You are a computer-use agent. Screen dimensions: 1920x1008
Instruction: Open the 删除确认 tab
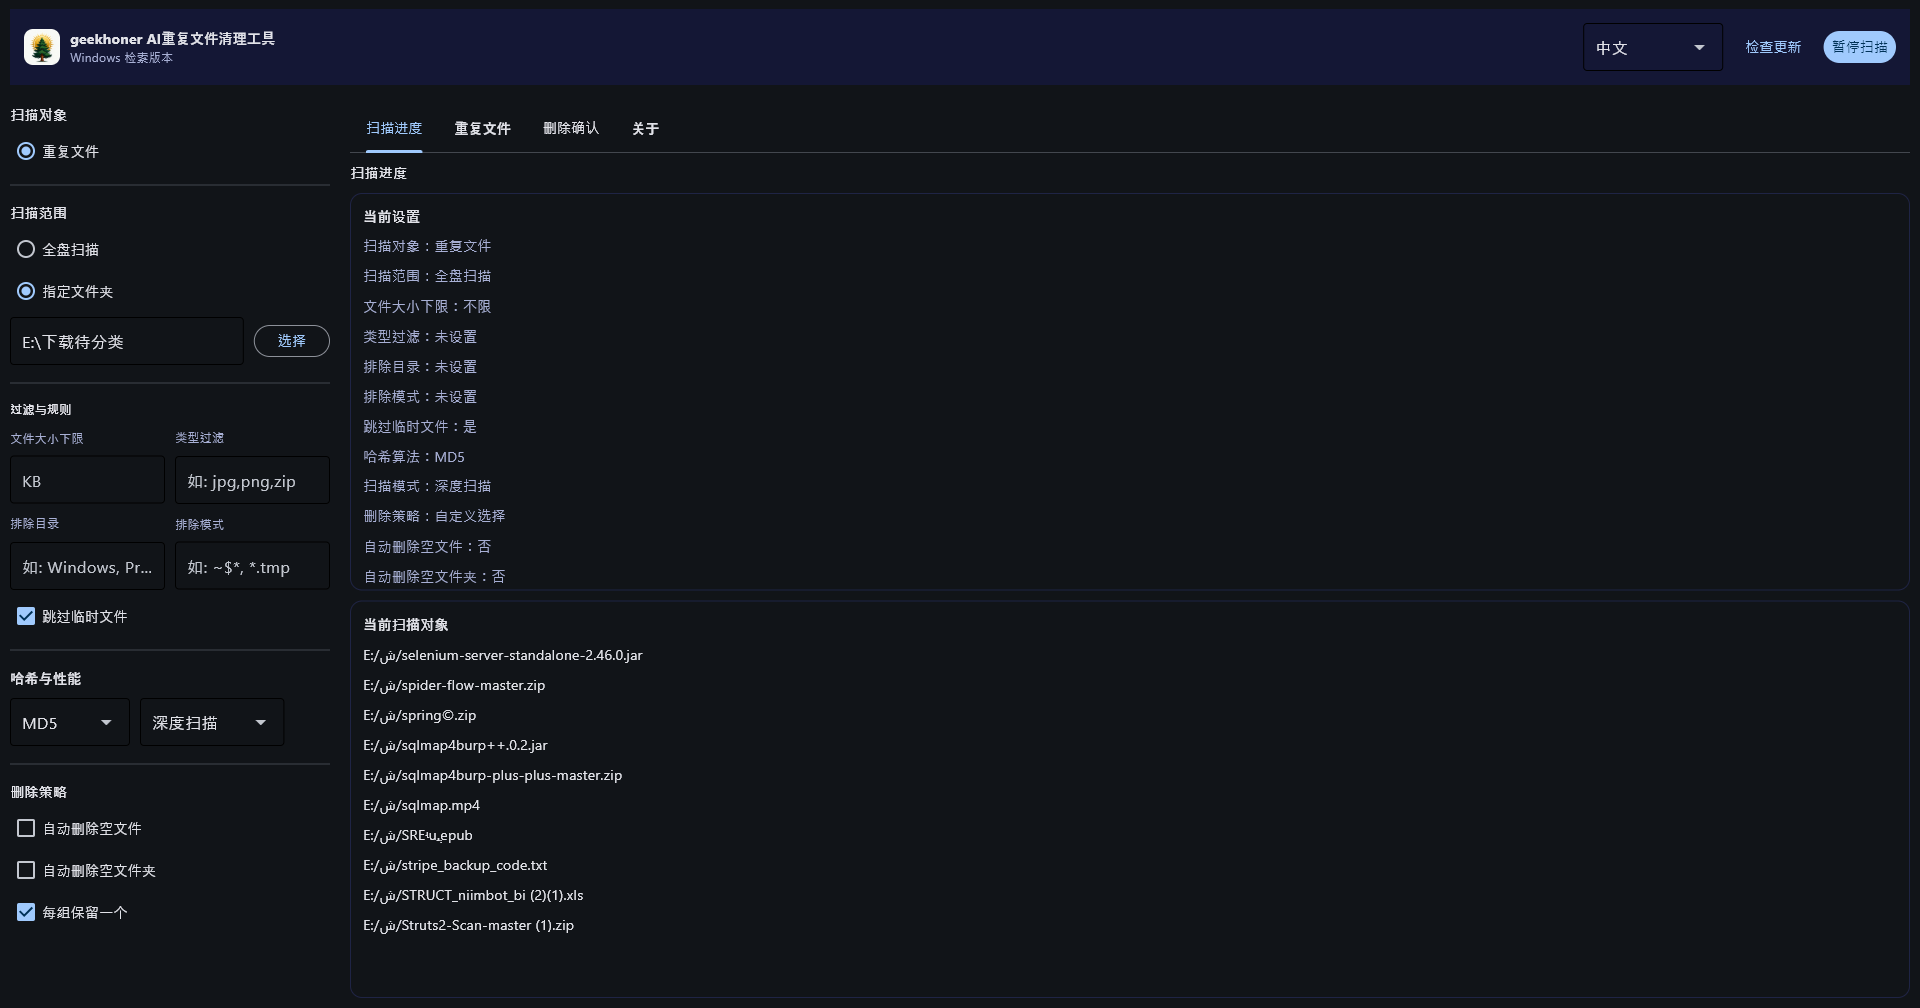click(570, 129)
